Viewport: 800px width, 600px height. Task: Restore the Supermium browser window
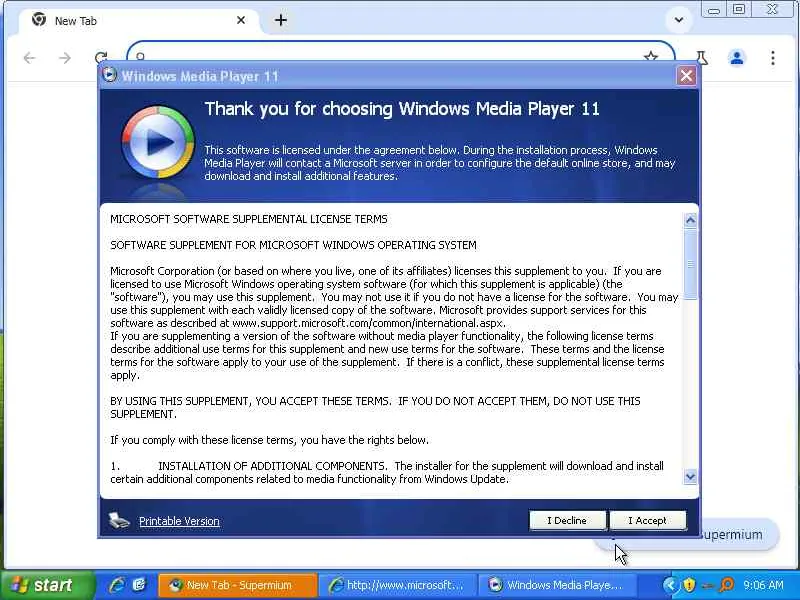[738, 10]
